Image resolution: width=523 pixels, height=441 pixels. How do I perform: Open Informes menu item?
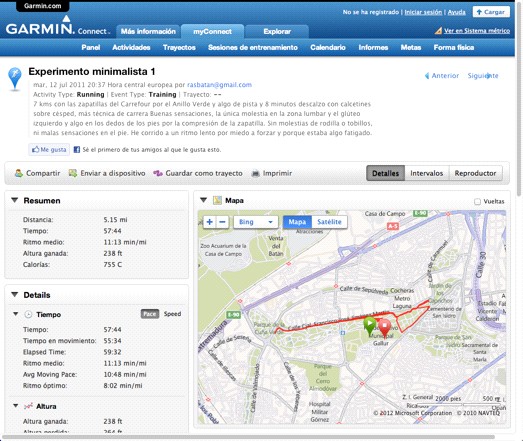pyautogui.click(x=373, y=47)
